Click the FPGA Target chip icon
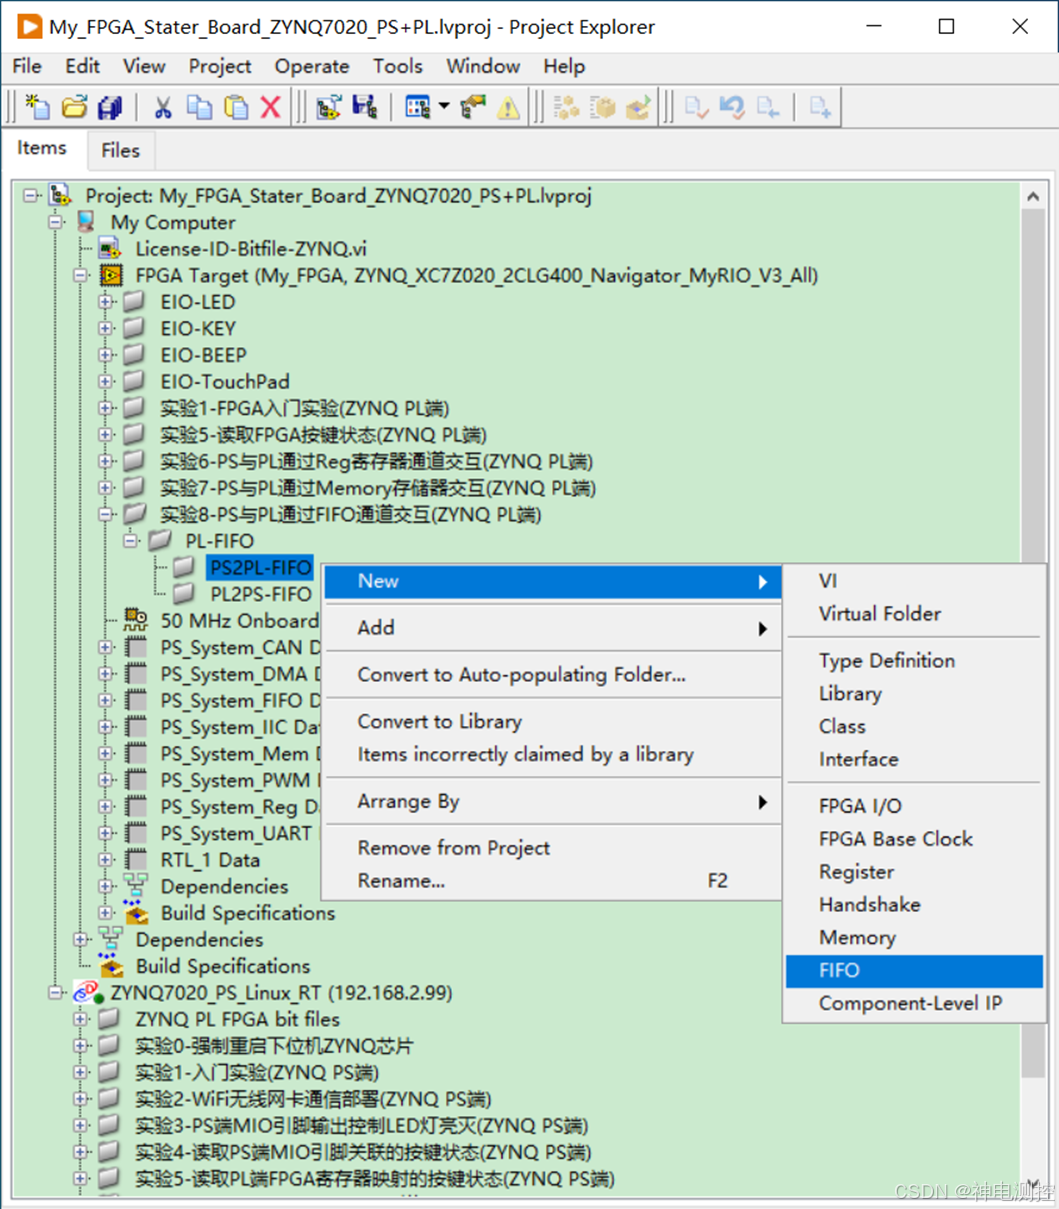 point(111,275)
